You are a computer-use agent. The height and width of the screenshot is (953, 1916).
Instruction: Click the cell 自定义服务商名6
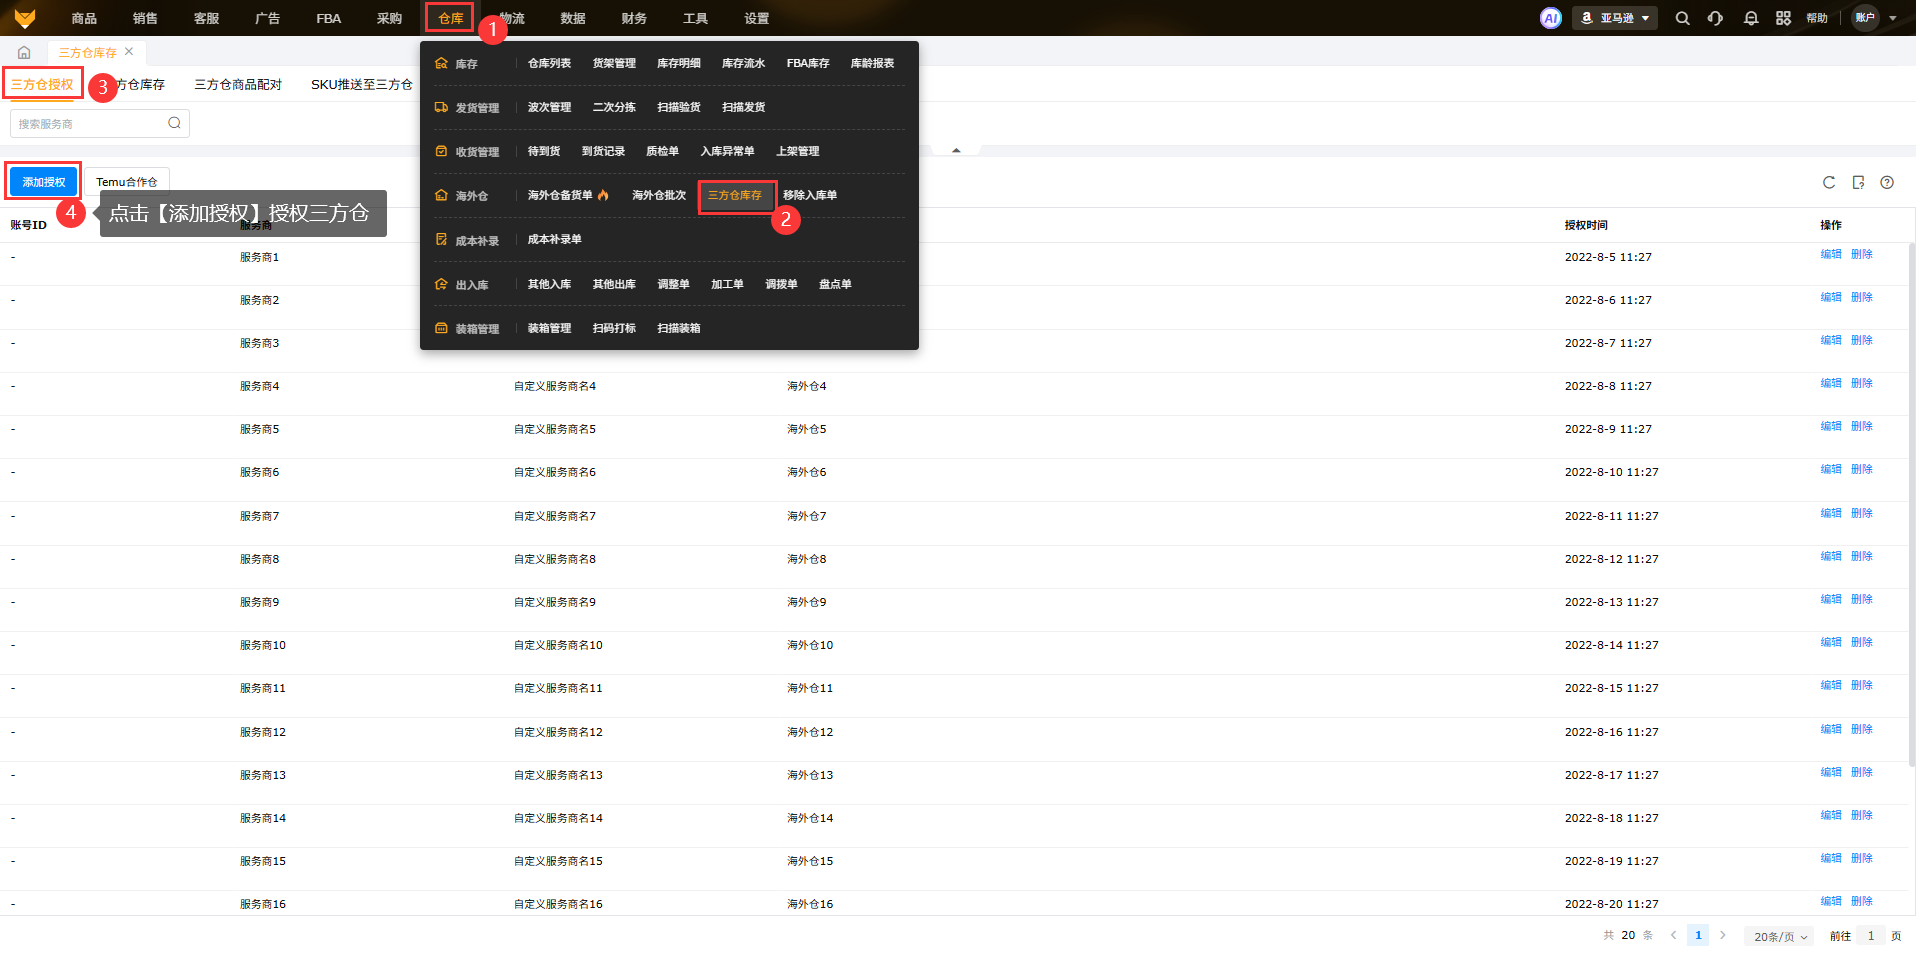[555, 472]
